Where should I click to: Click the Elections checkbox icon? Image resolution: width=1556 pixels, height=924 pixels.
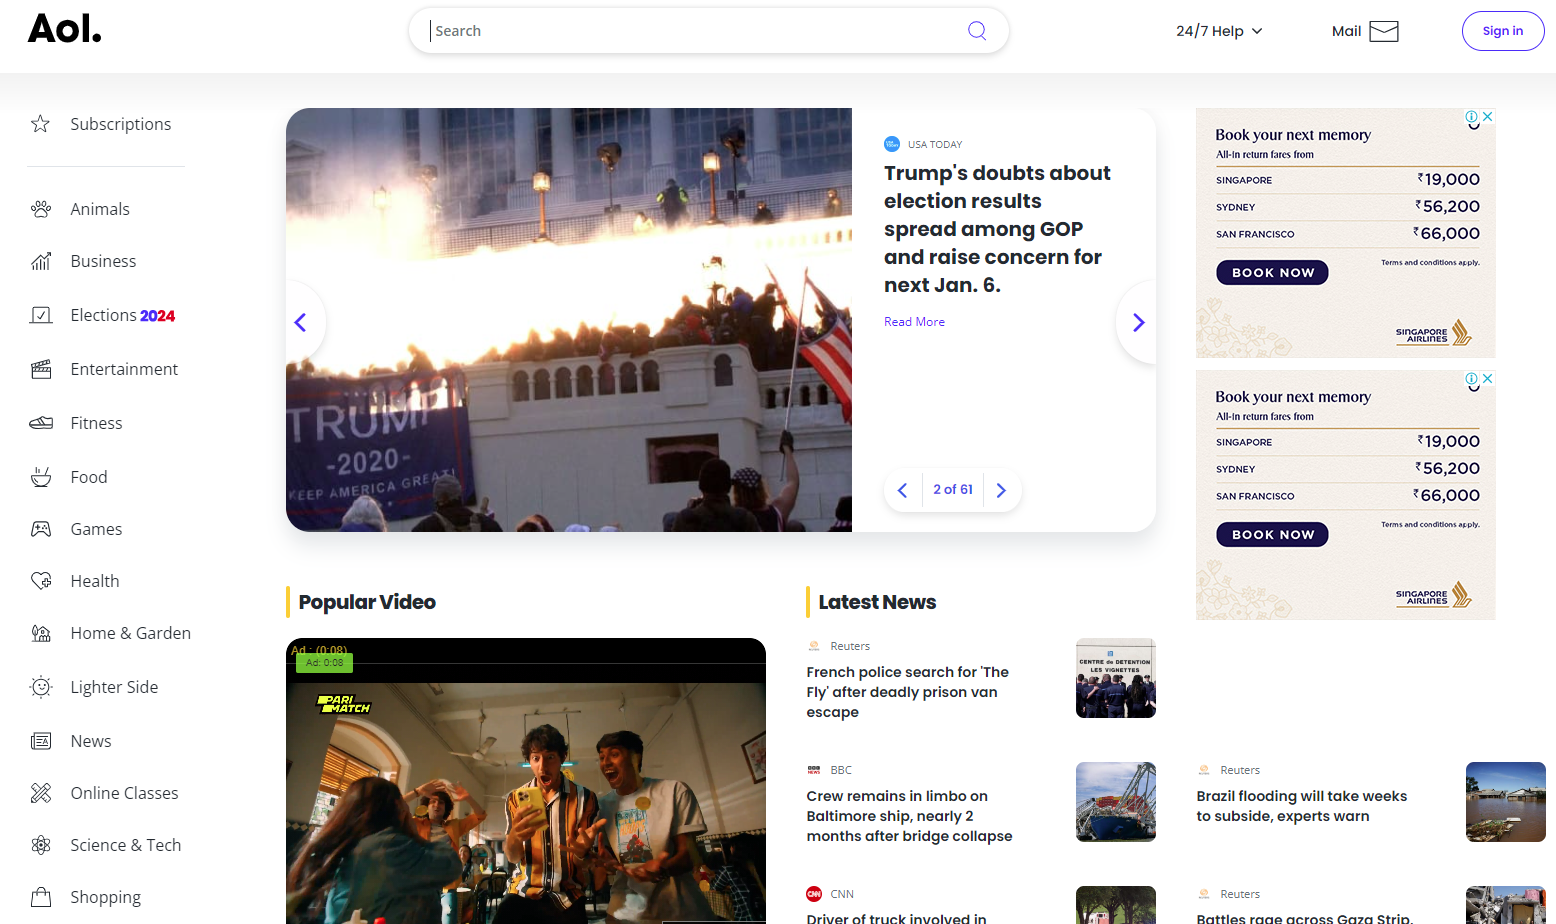(x=40, y=315)
